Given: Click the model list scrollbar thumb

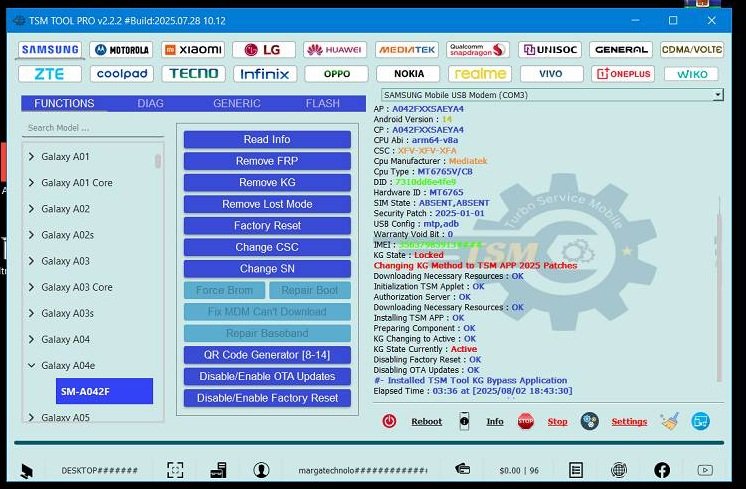Looking at the screenshot, I should pyautogui.click(x=157, y=161).
